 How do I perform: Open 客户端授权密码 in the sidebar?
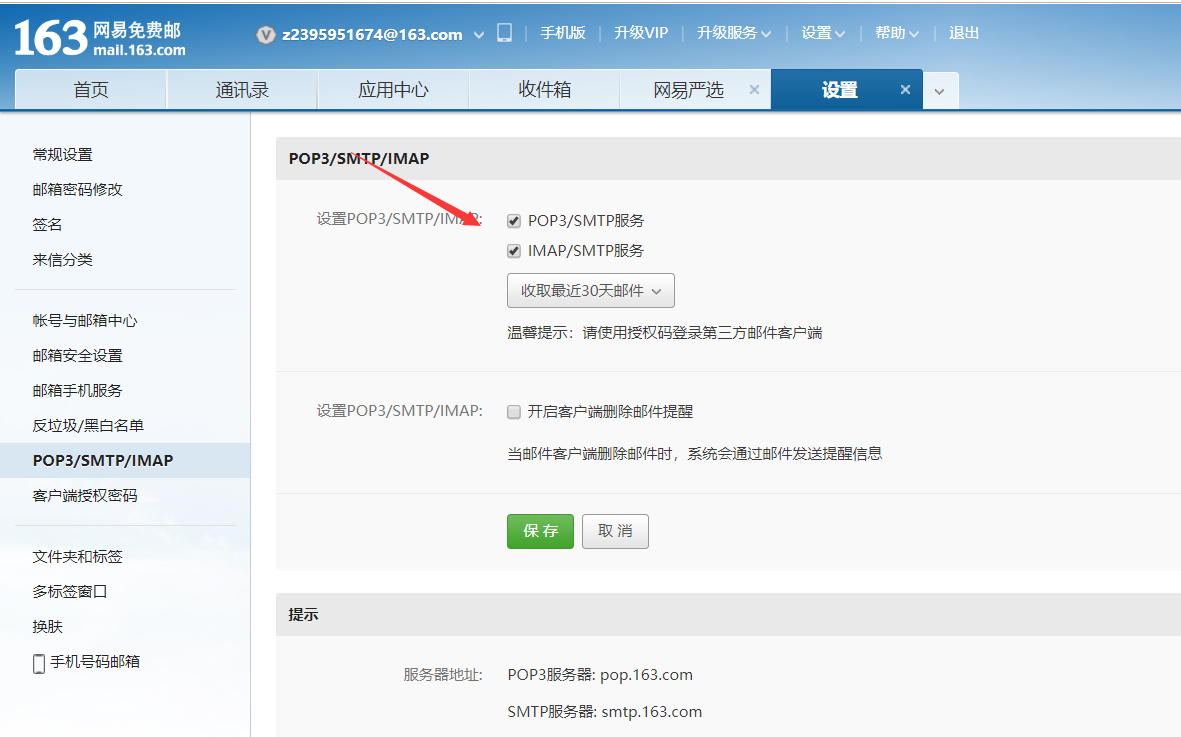[x=85, y=496]
